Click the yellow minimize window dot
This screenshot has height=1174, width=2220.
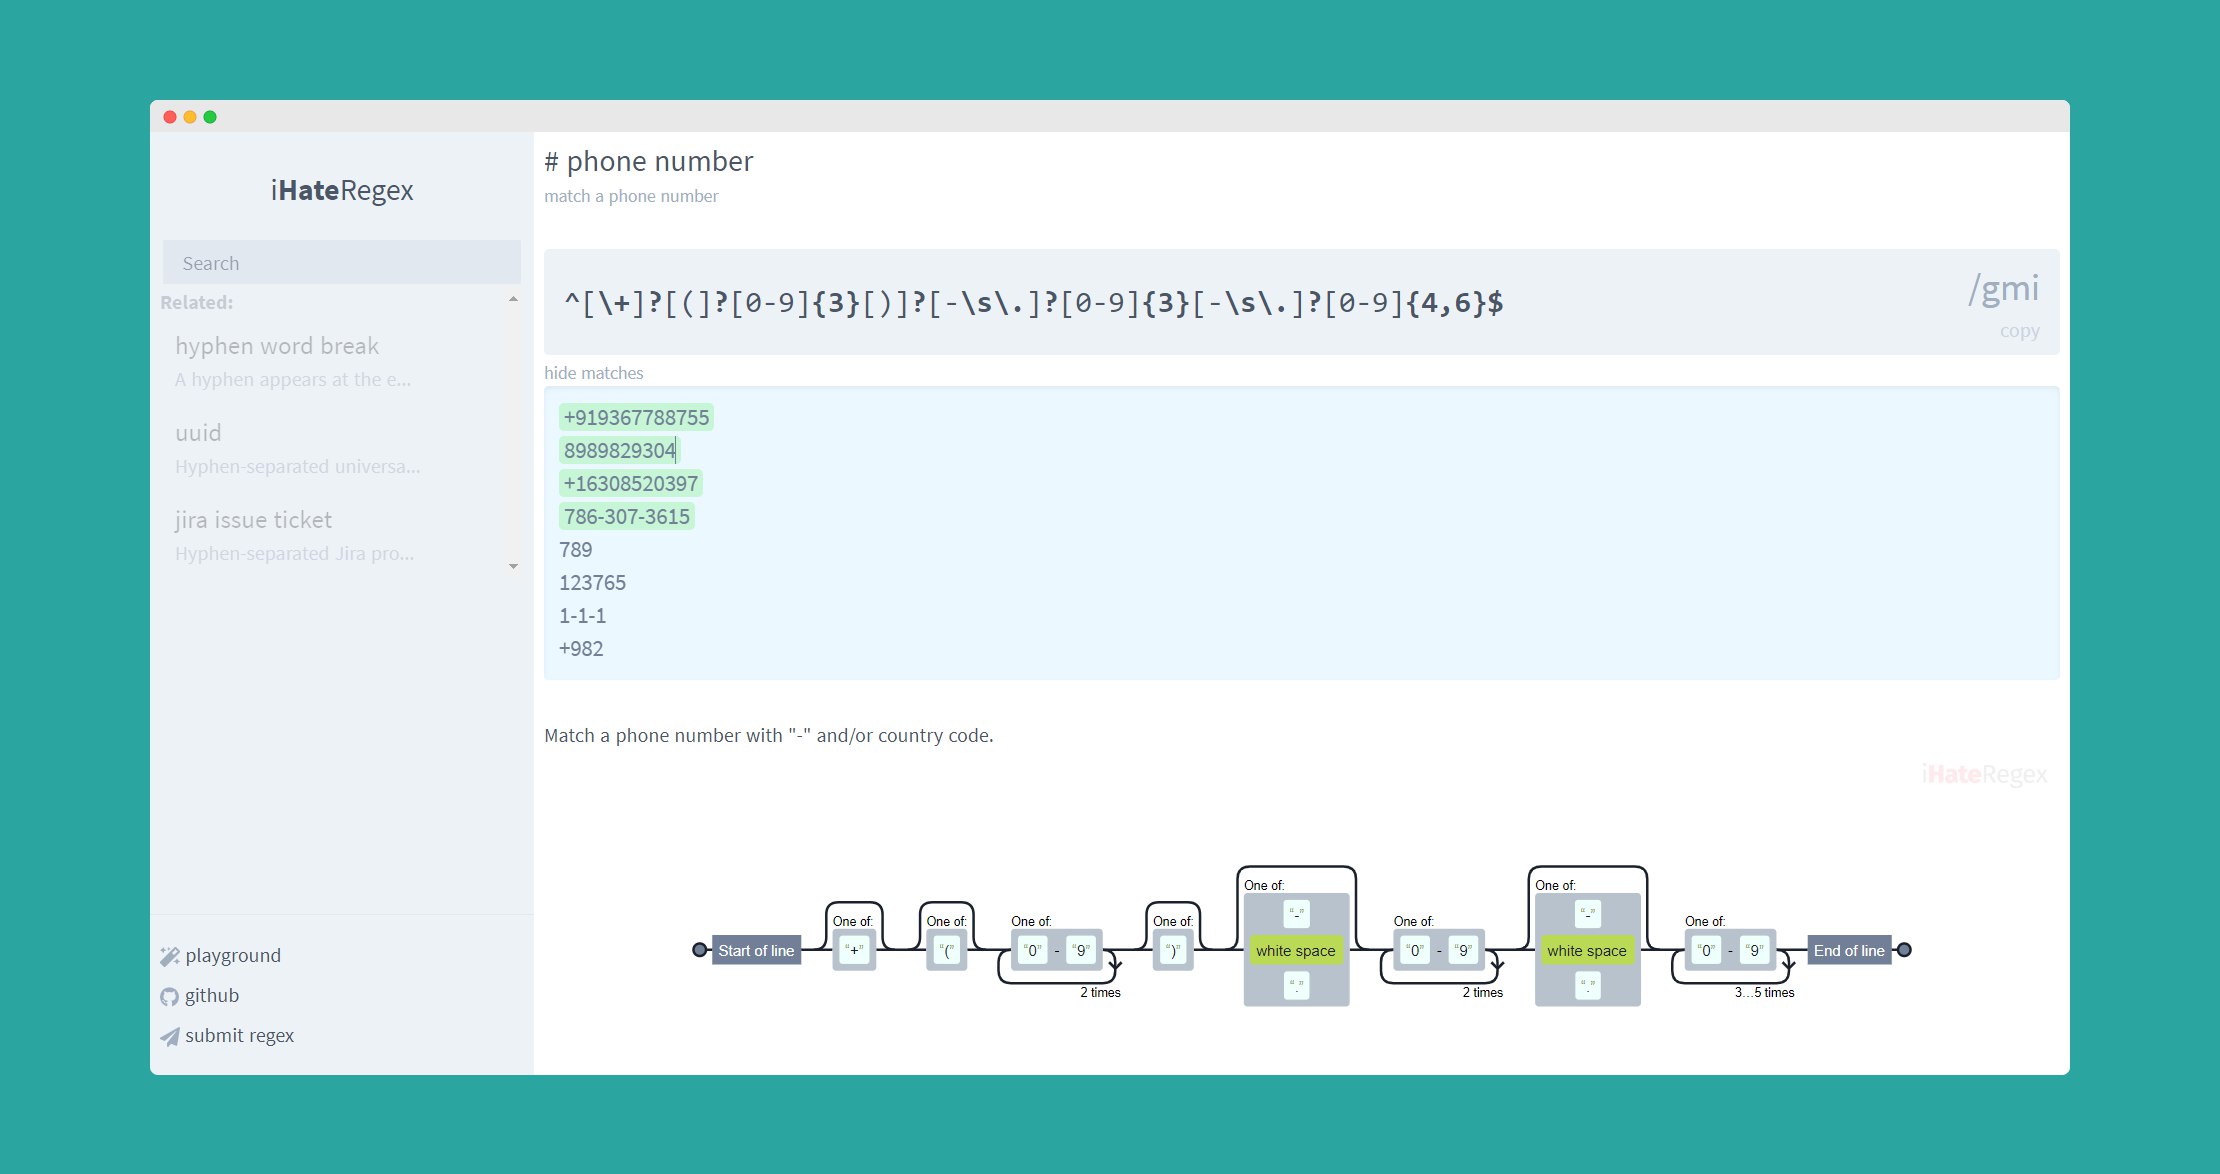click(190, 117)
